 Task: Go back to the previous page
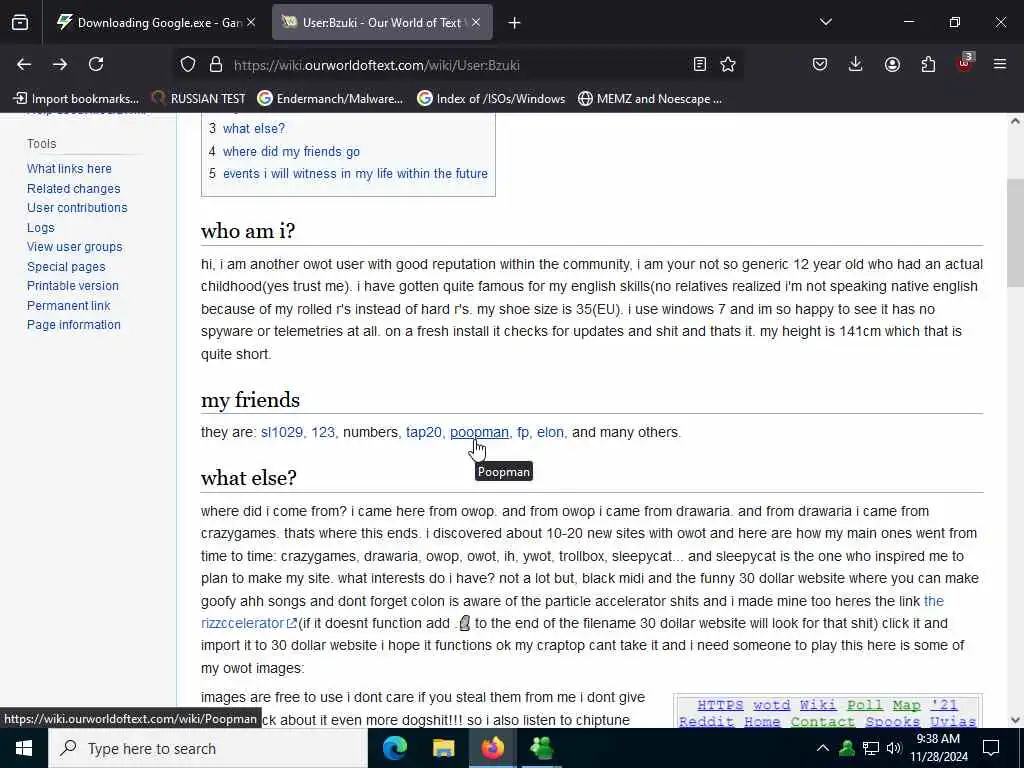(x=24, y=64)
